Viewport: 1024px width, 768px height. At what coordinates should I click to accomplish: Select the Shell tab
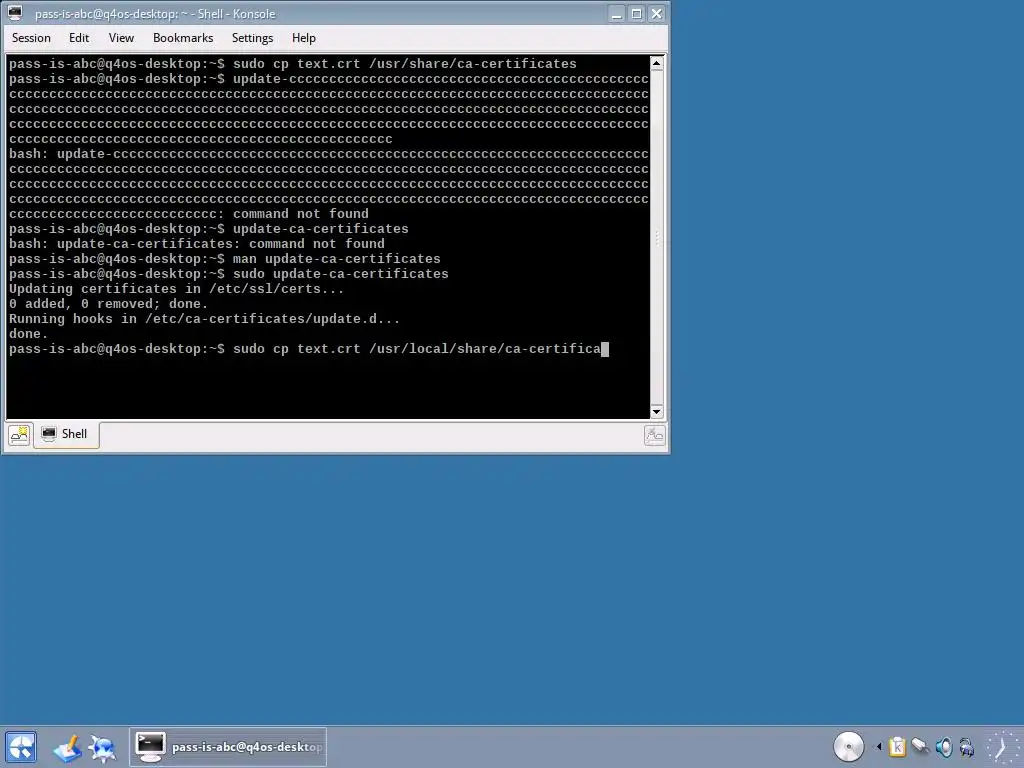(x=66, y=434)
